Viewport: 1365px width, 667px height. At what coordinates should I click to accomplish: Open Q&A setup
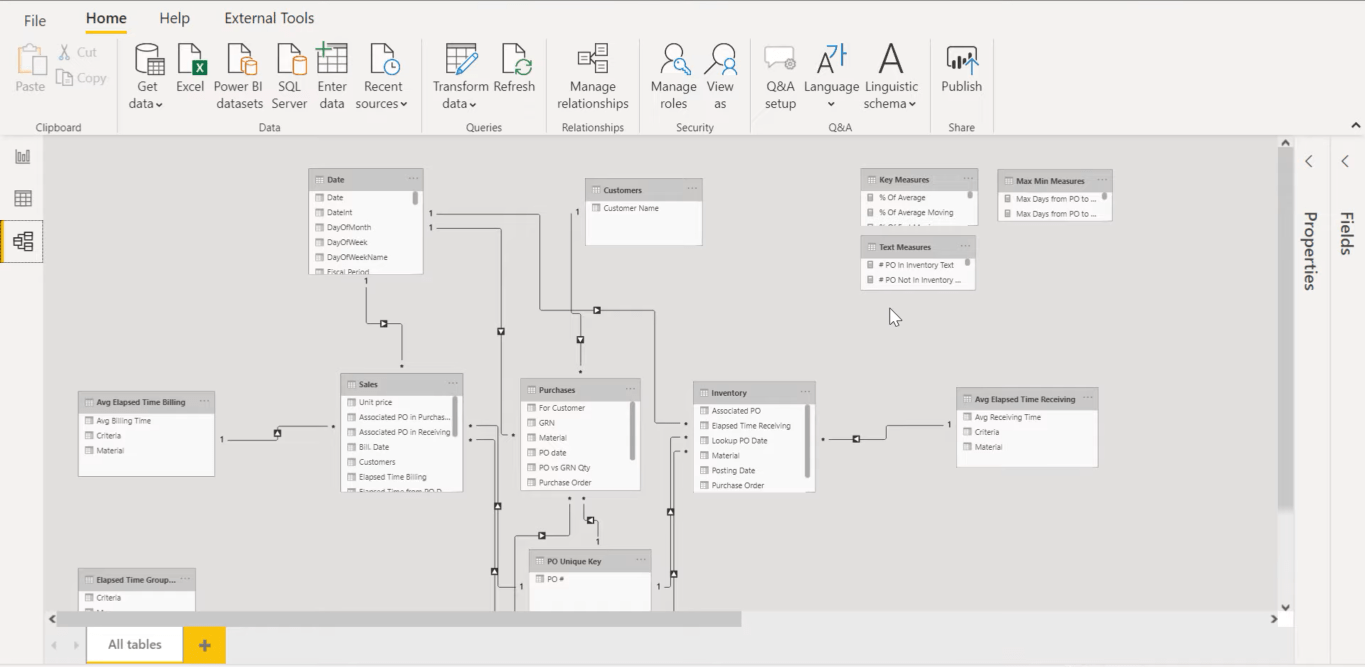pyautogui.click(x=780, y=77)
